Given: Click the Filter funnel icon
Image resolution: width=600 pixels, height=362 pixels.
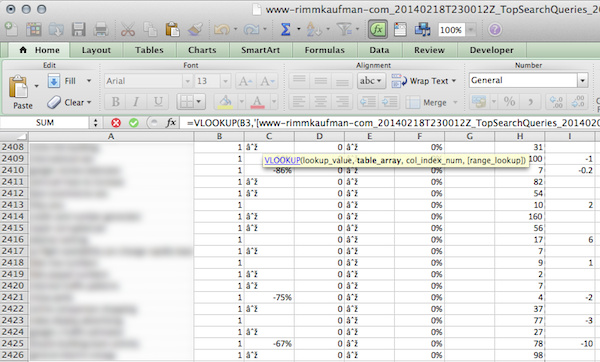Looking at the screenshot, I should click(344, 29).
